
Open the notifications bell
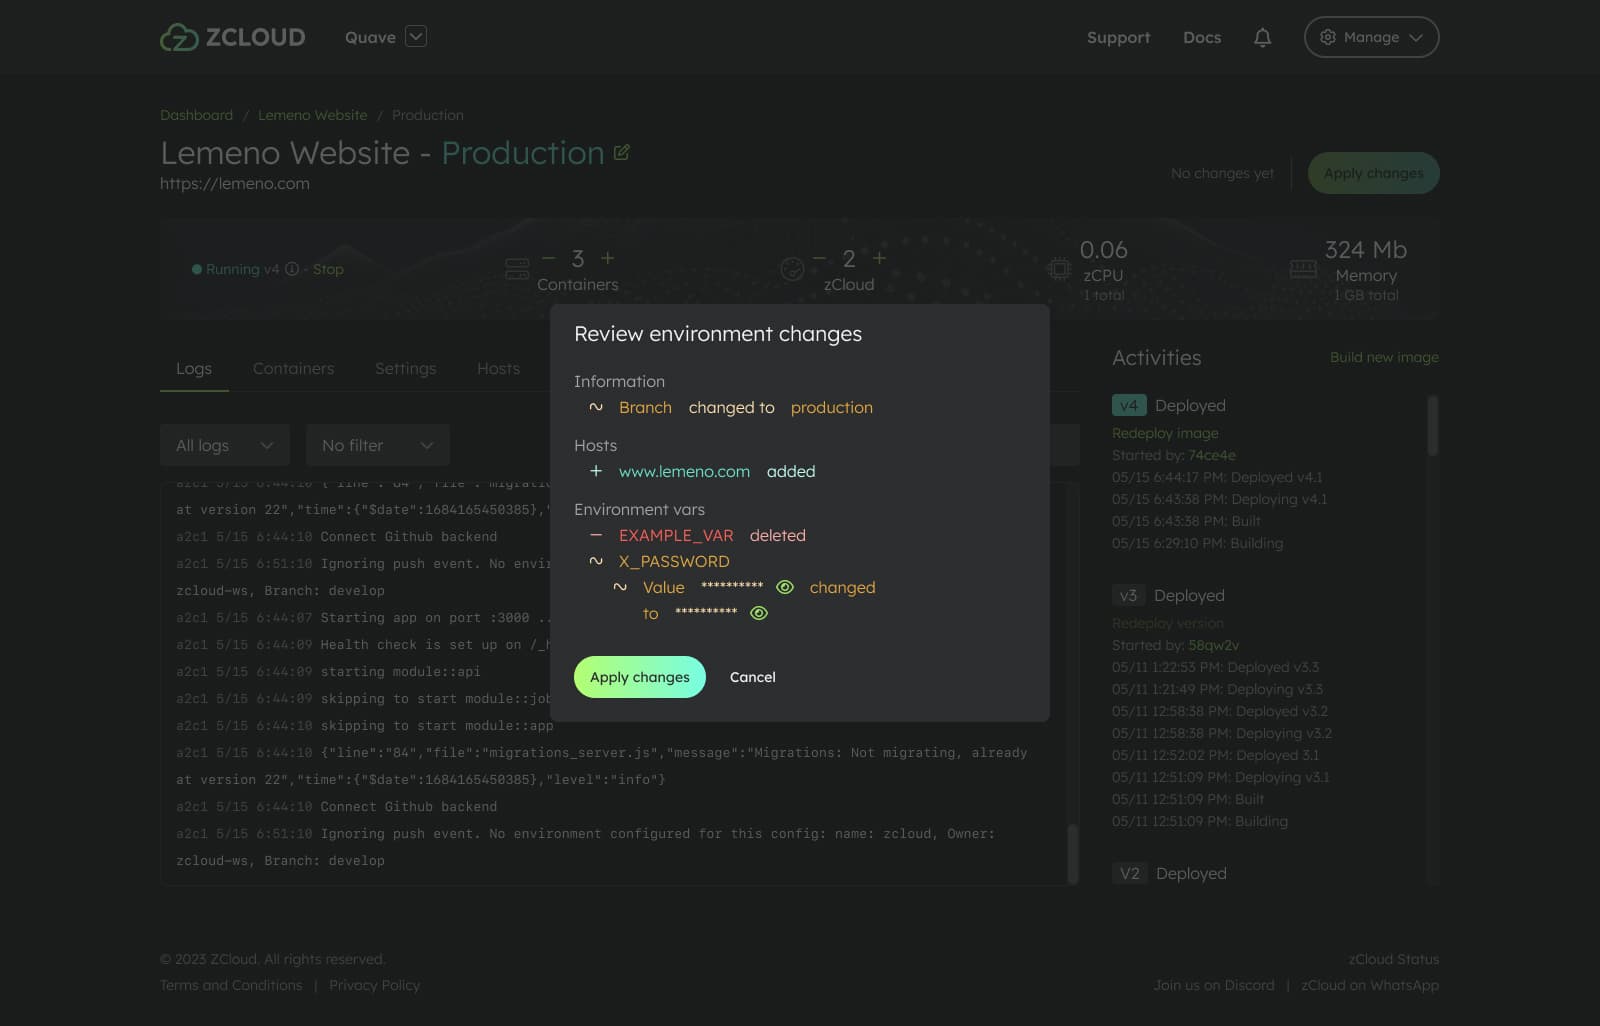point(1262,37)
